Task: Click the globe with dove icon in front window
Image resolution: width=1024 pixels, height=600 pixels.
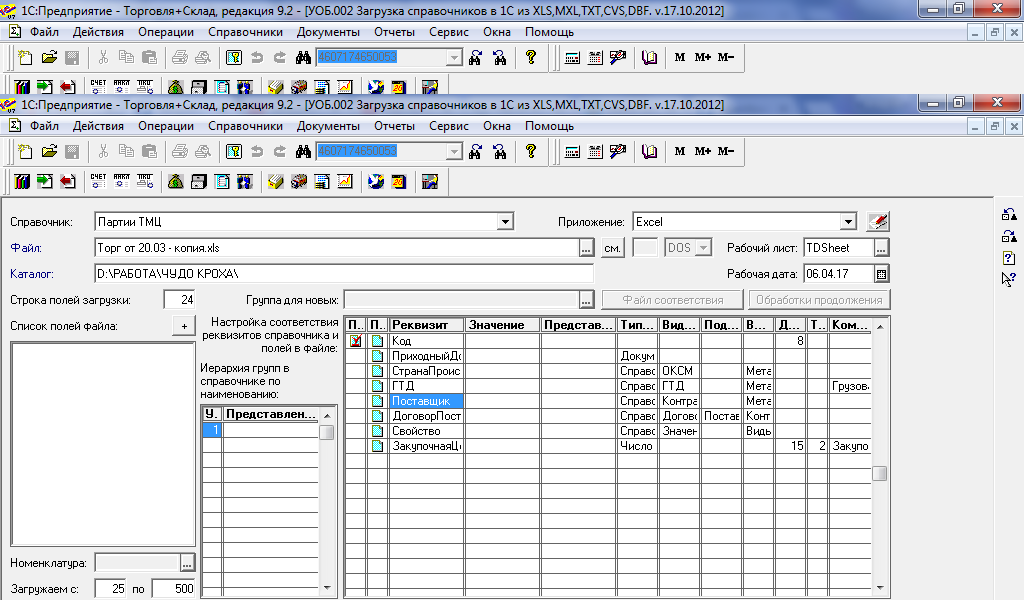Action: click(376, 182)
